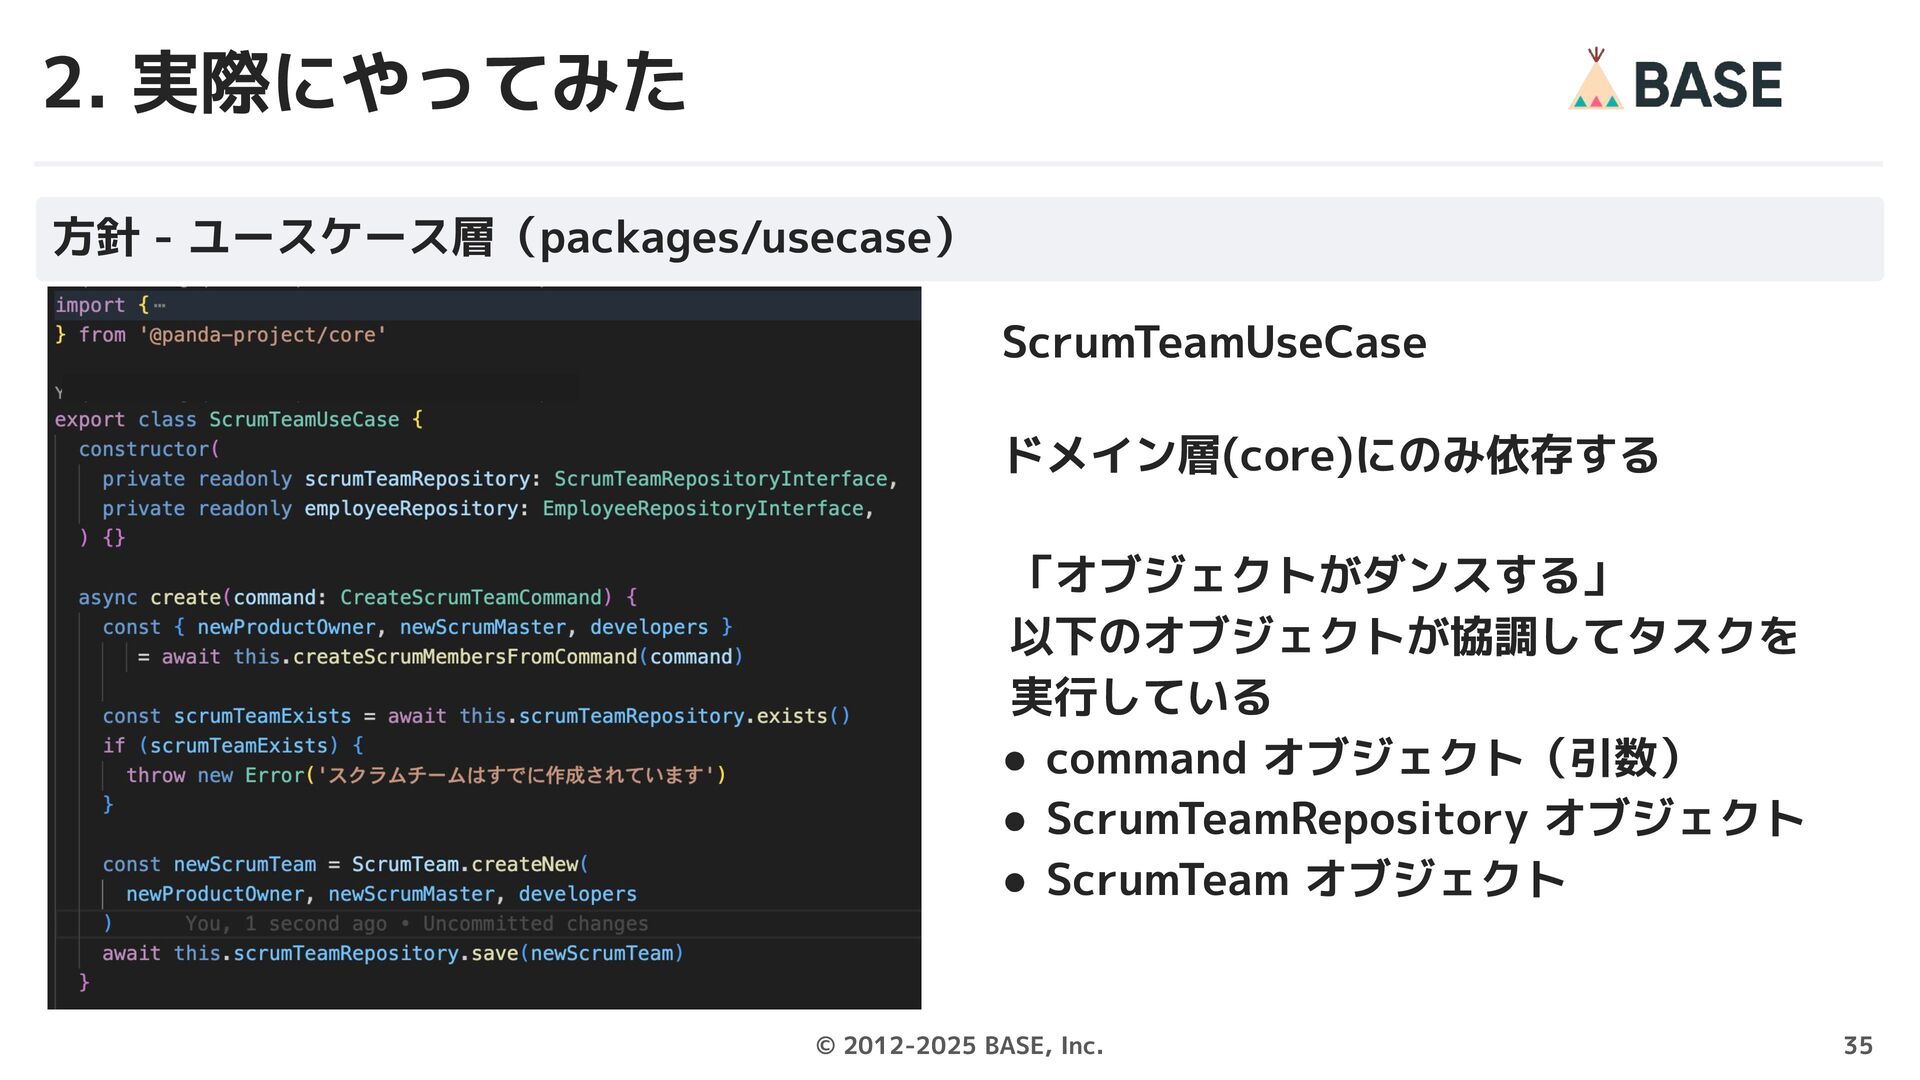This screenshot has width=1920, height=1080.
Task: Click the page number 35
Action: click(x=1857, y=1045)
